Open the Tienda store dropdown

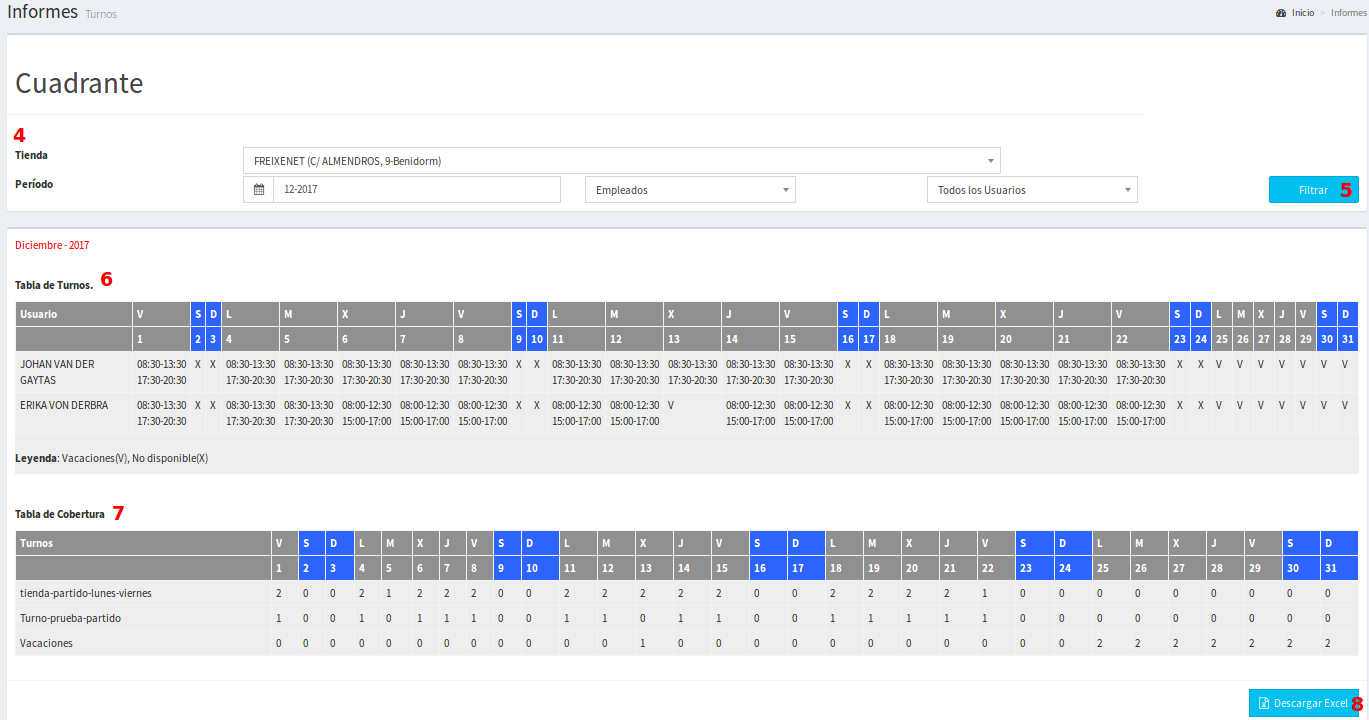pos(621,161)
